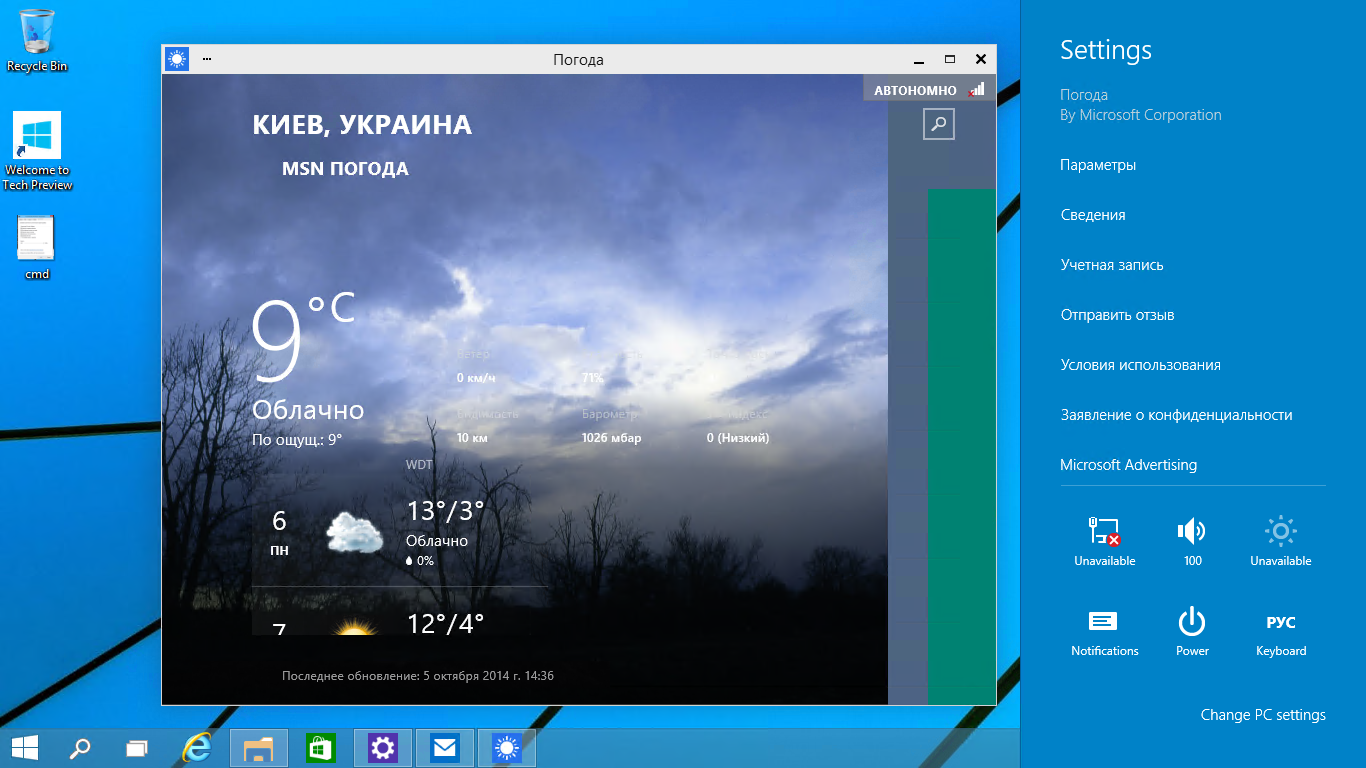Click the 13°/3° forecast temperature
The image size is (1366, 768).
coord(445,511)
